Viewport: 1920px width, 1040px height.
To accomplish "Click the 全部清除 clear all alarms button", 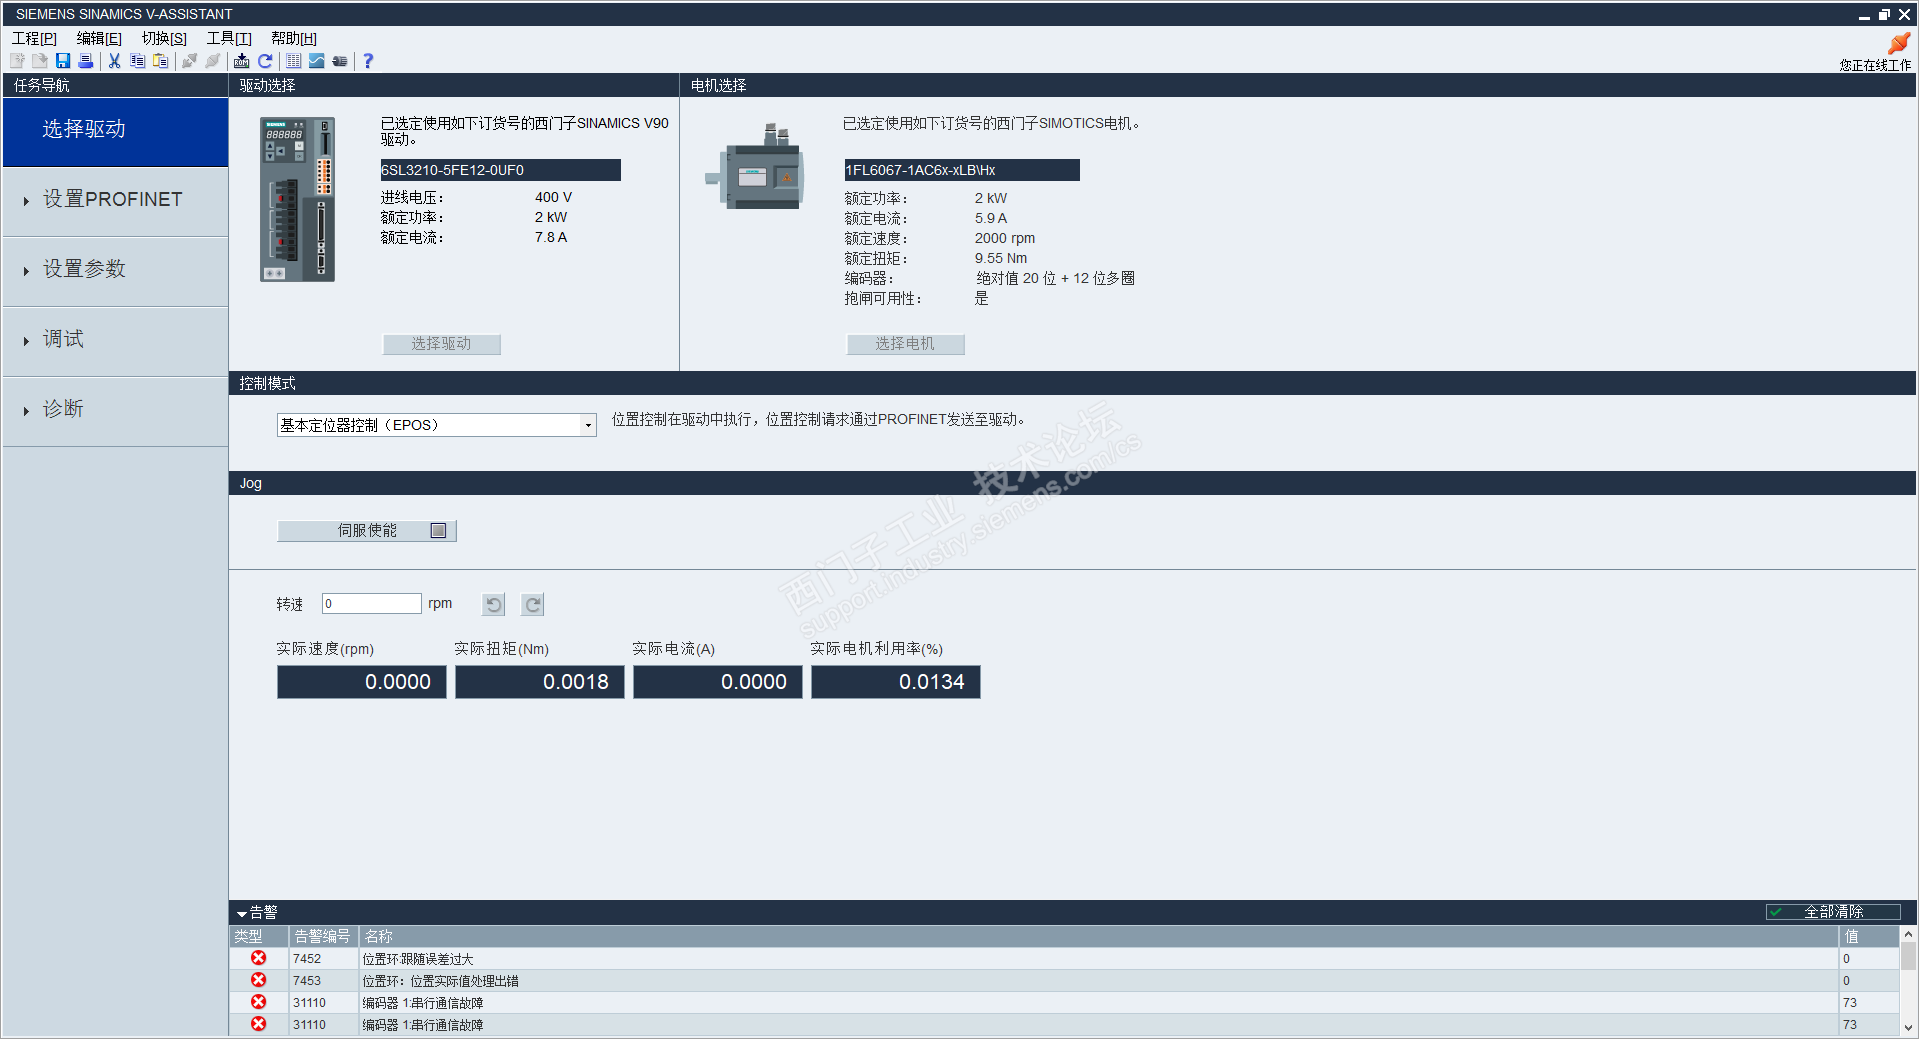I will (1833, 912).
